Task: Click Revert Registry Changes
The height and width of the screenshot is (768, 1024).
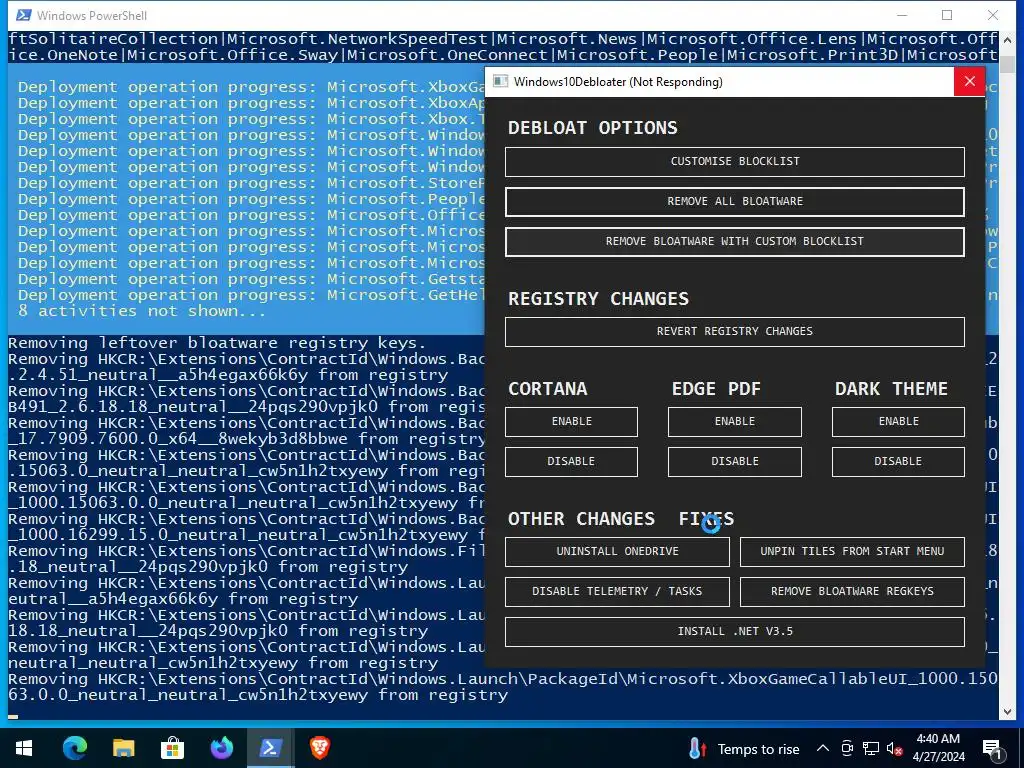Action: coord(735,332)
